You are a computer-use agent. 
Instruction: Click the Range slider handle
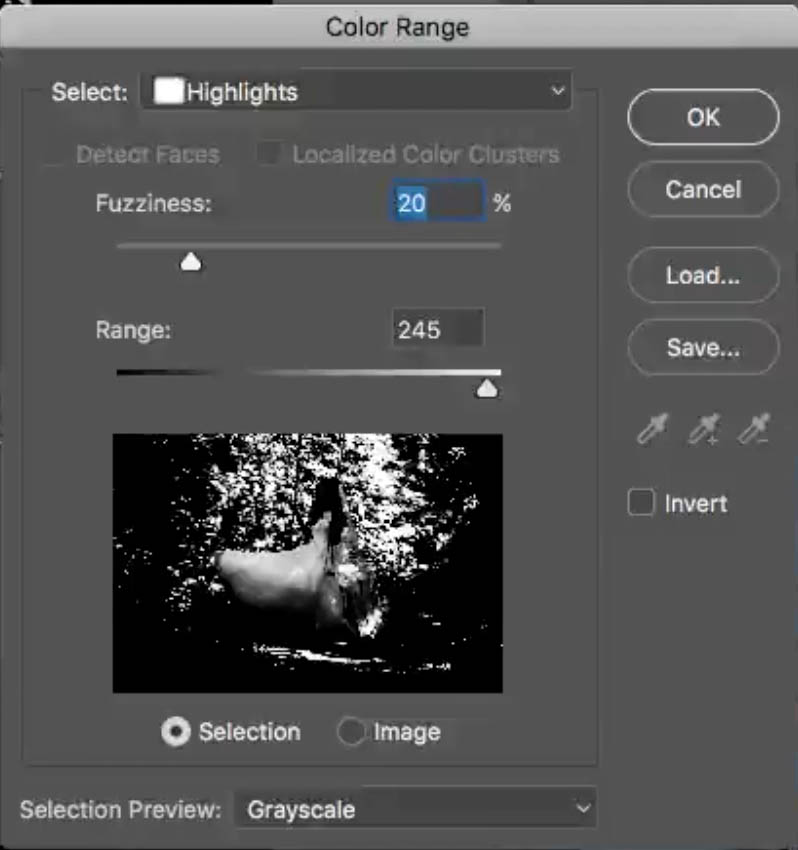[486, 388]
